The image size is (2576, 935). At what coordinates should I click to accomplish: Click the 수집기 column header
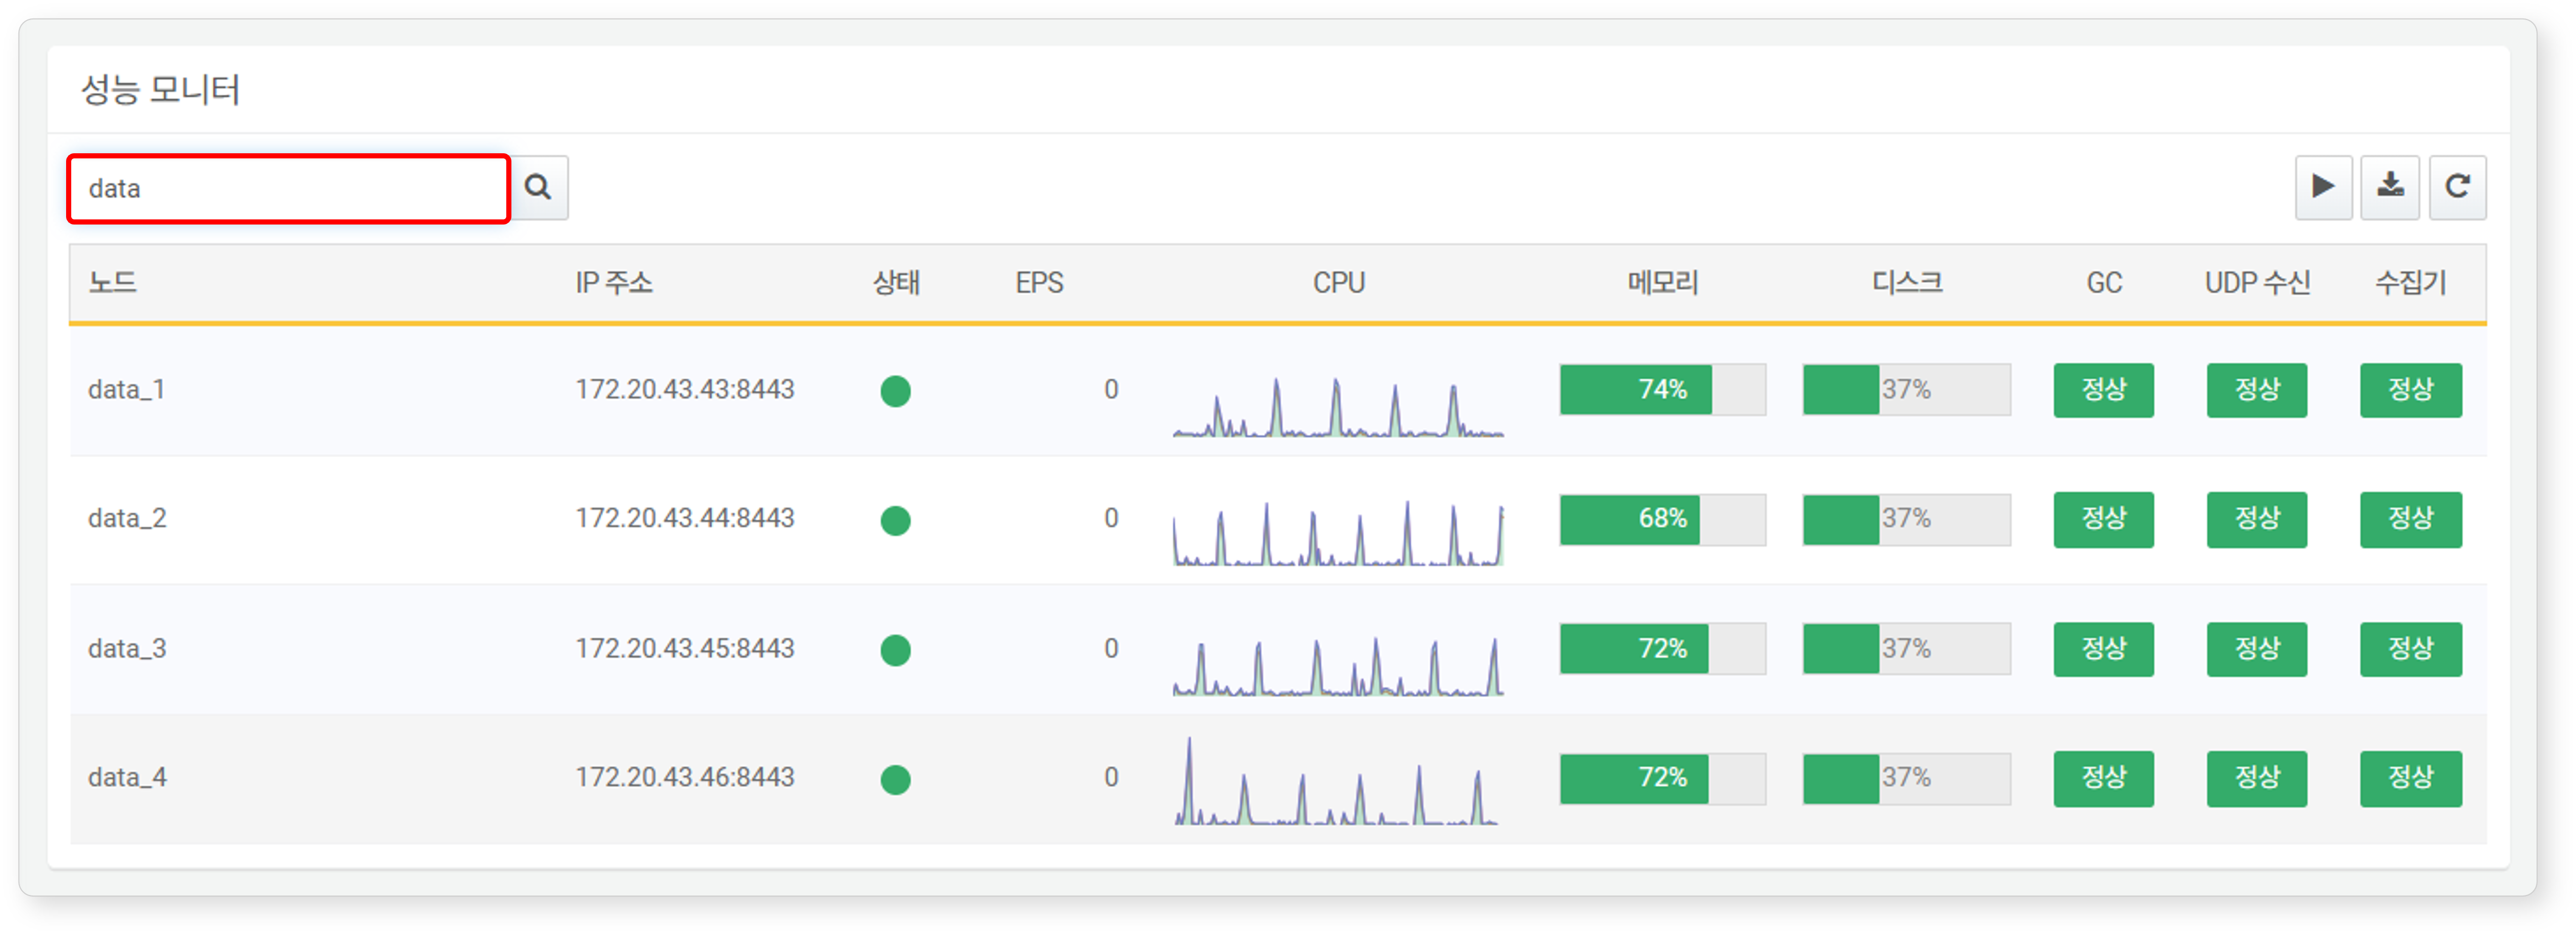2410,283
